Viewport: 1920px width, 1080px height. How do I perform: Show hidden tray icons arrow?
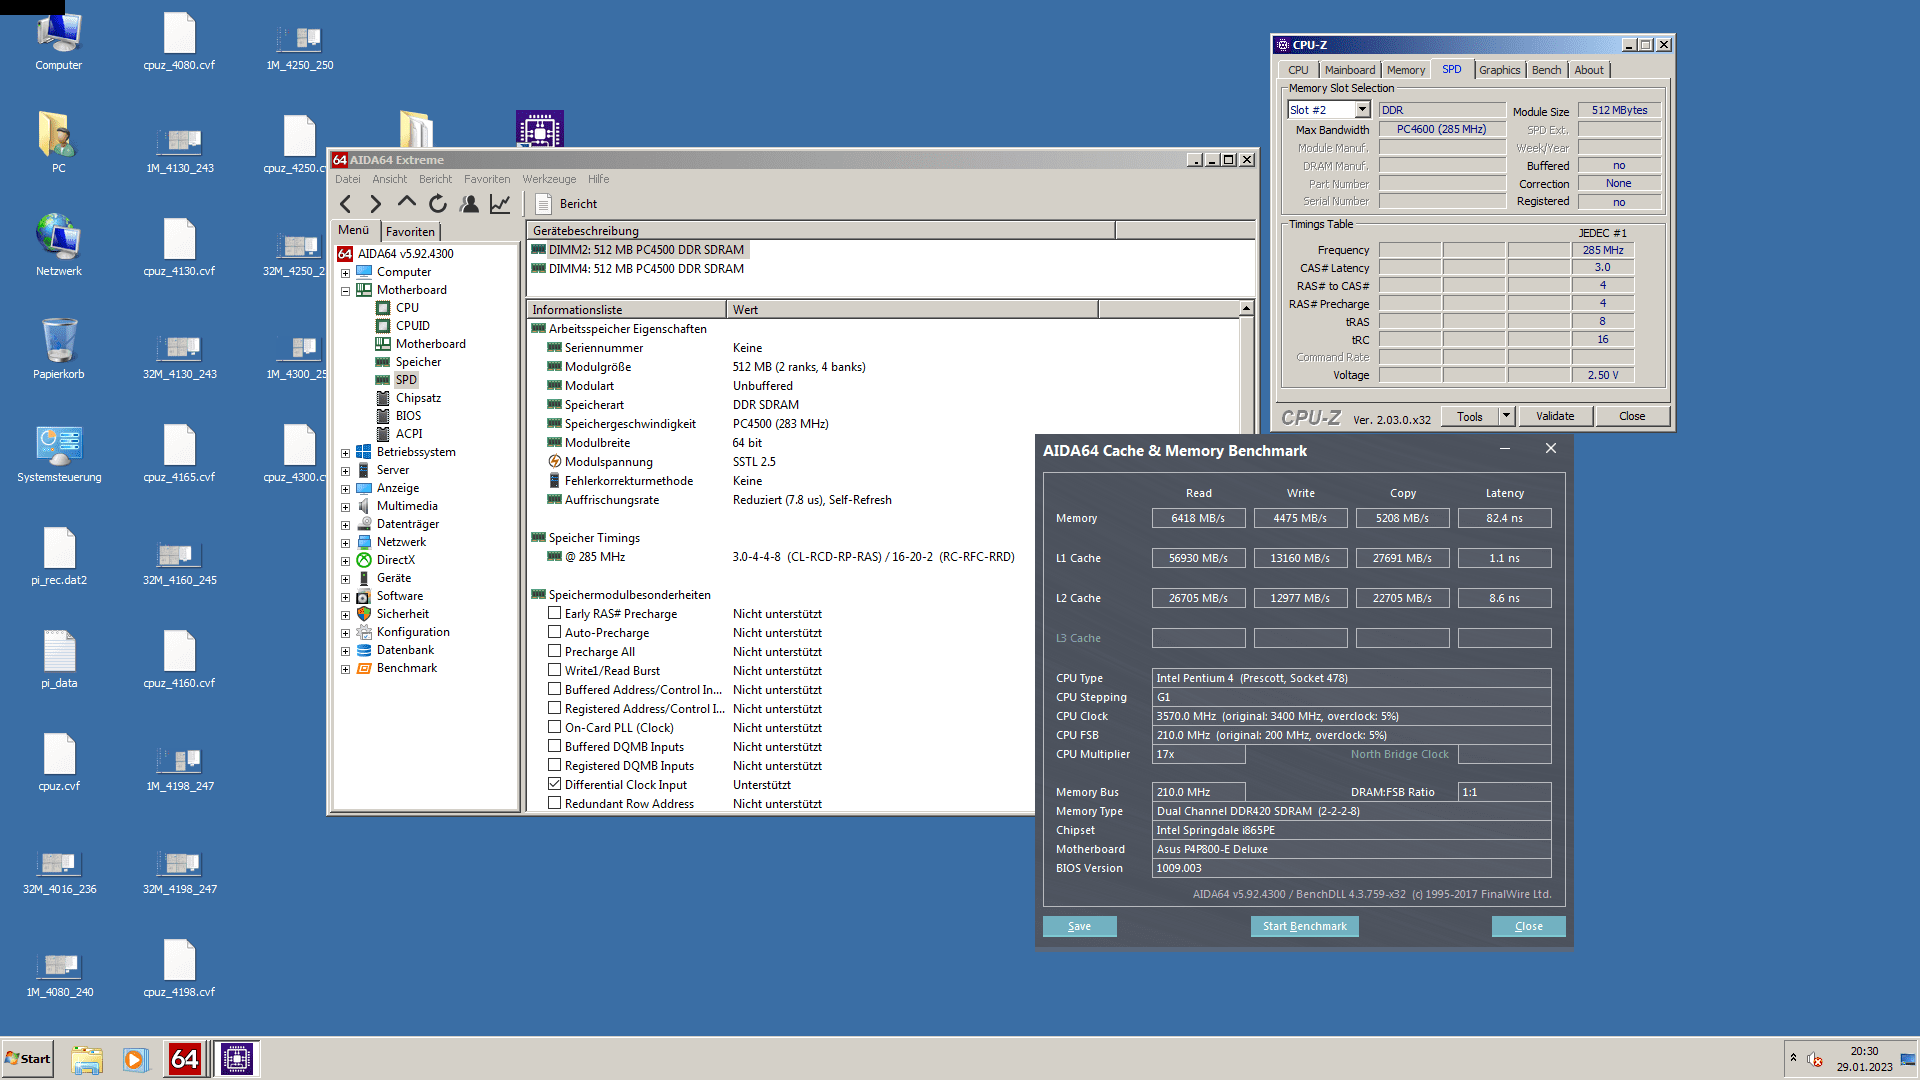click(x=1793, y=1058)
